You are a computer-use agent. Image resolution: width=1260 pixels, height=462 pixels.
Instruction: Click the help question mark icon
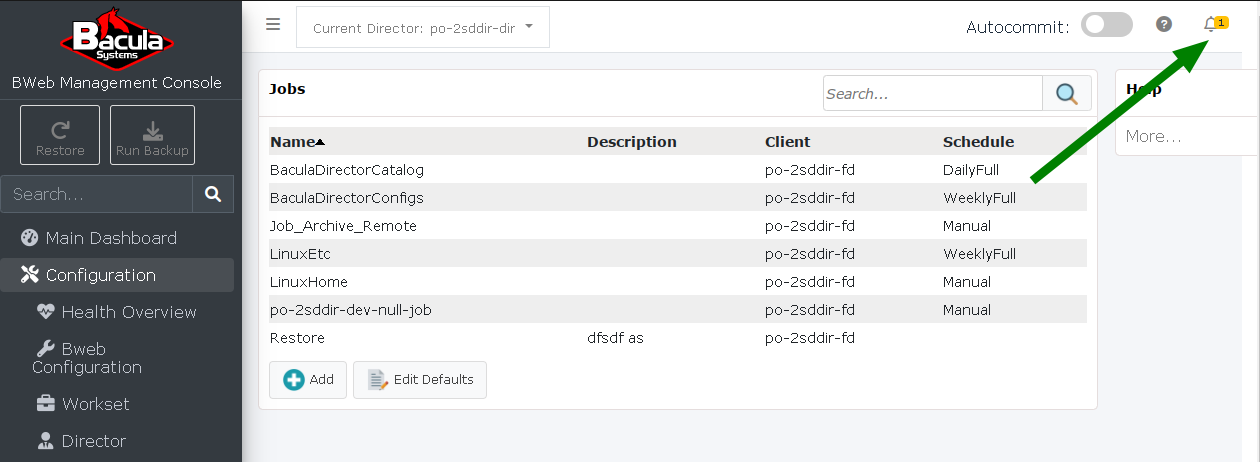[1164, 25]
